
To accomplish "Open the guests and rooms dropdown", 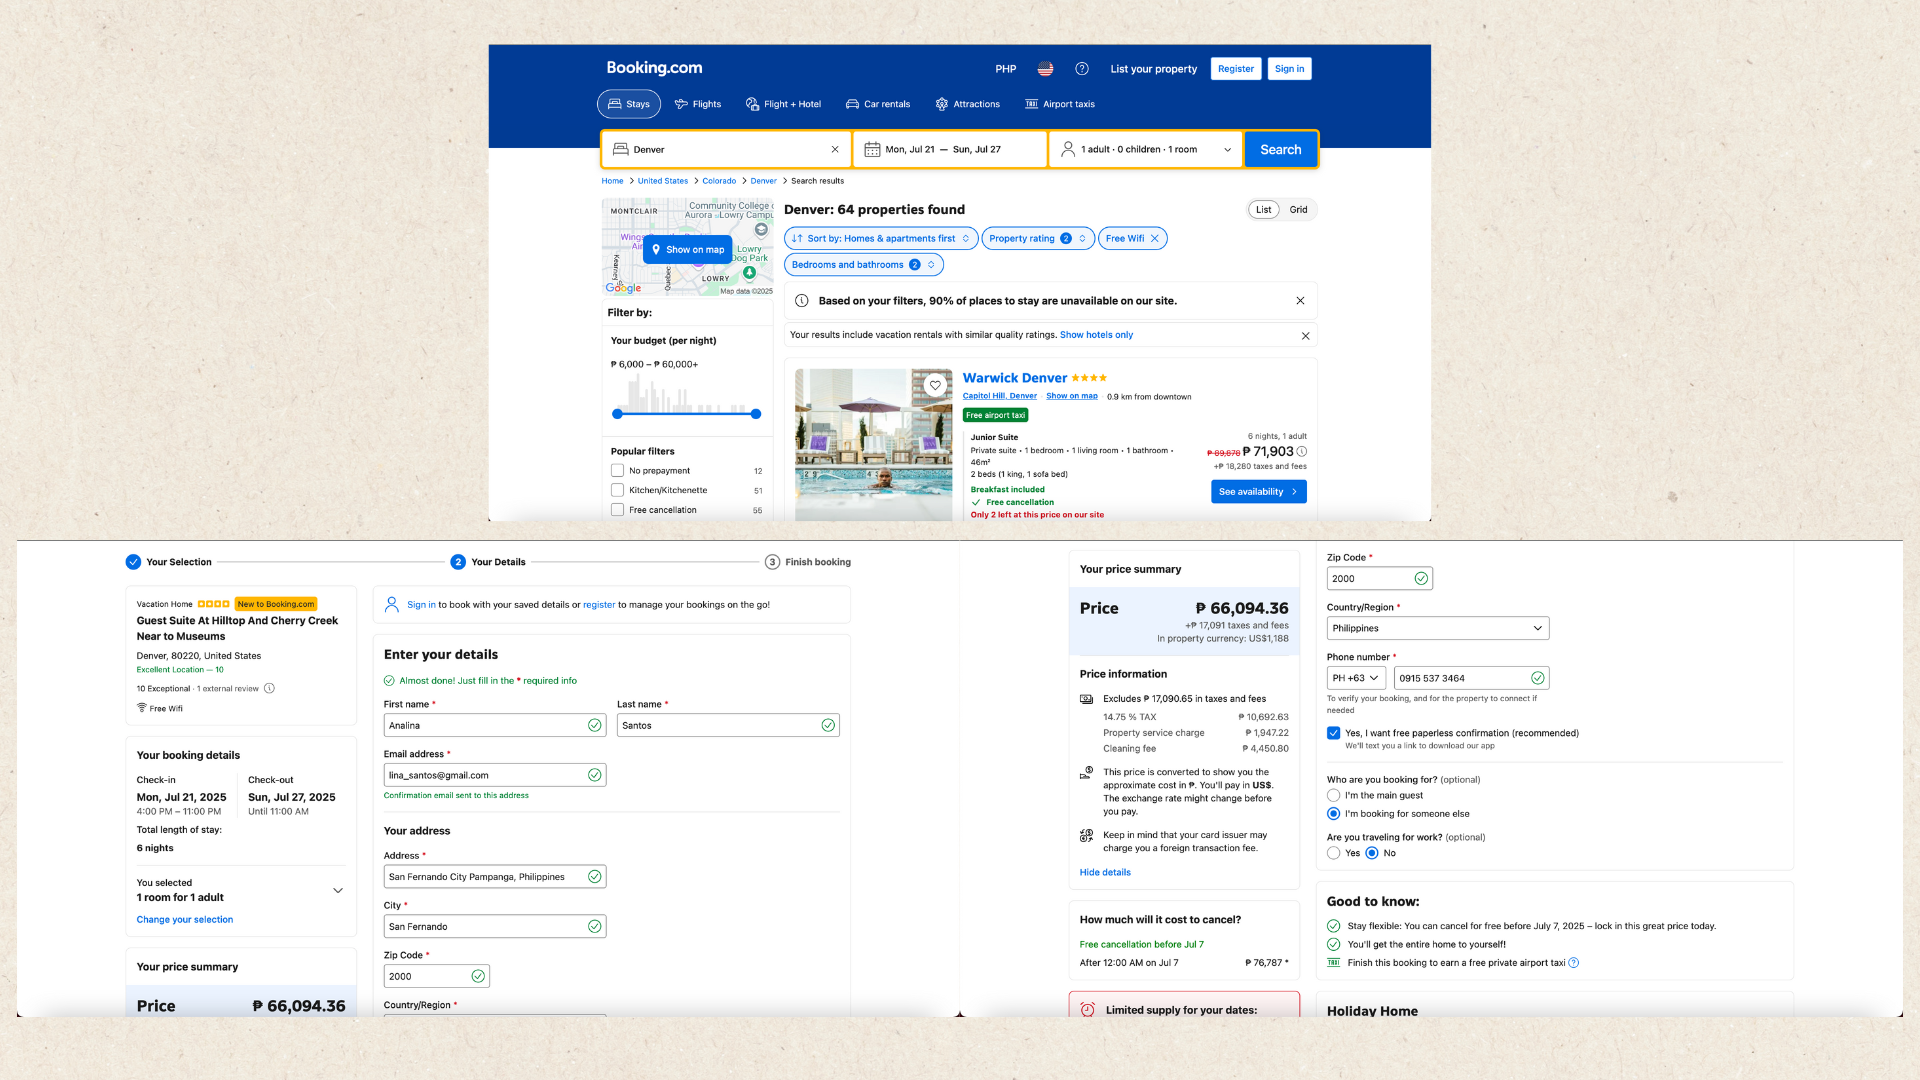I will (1146, 149).
